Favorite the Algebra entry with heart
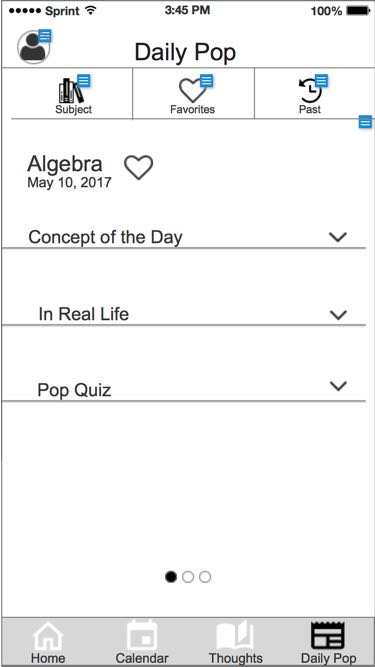The width and height of the screenshot is (375, 667). [x=139, y=167]
